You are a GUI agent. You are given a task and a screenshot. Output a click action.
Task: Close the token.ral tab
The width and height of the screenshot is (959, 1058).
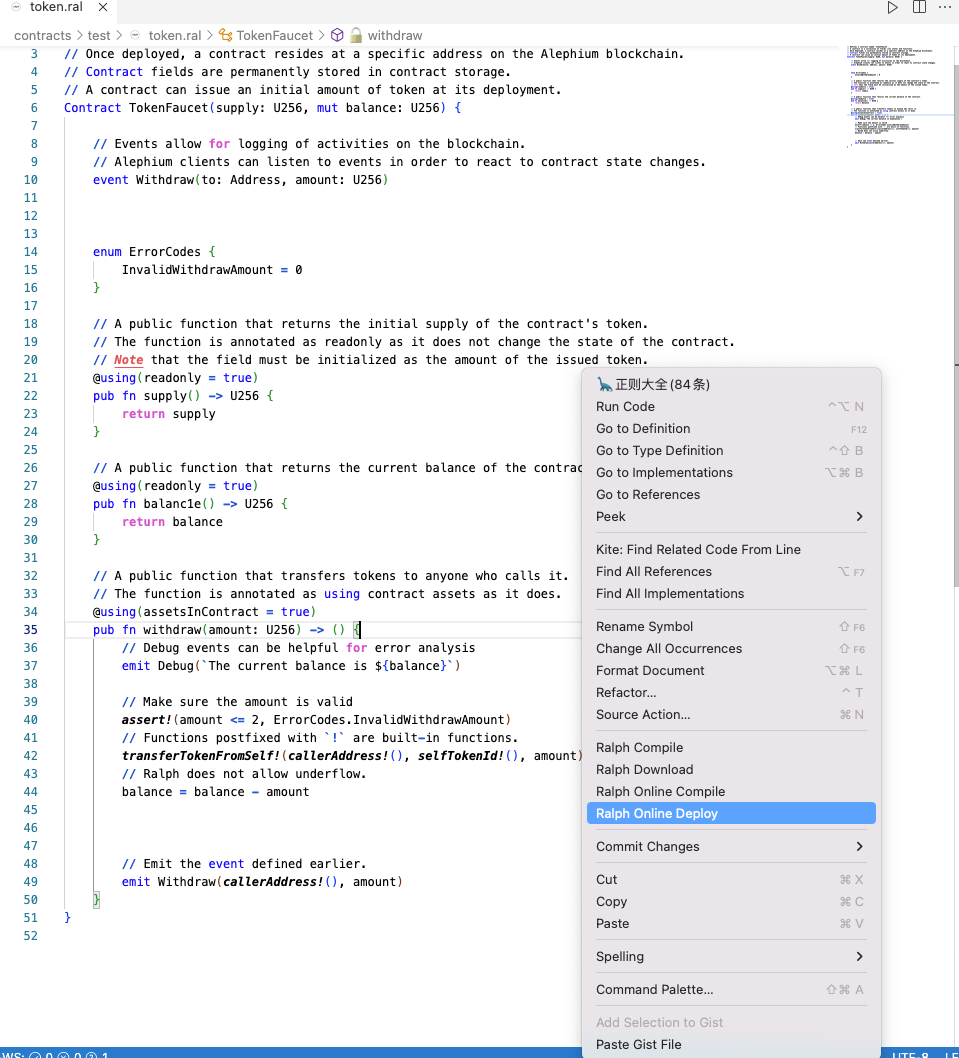(103, 7)
